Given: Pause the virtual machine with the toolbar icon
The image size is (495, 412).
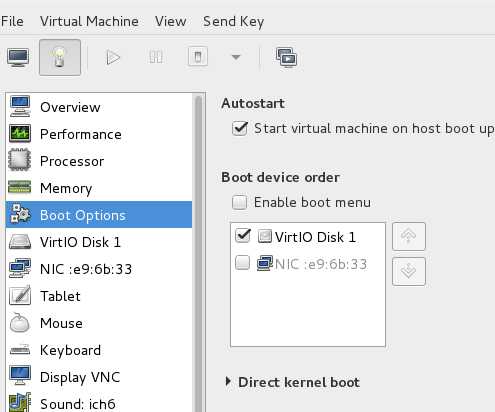Looking at the screenshot, I should pyautogui.click(x=155, y=57).
